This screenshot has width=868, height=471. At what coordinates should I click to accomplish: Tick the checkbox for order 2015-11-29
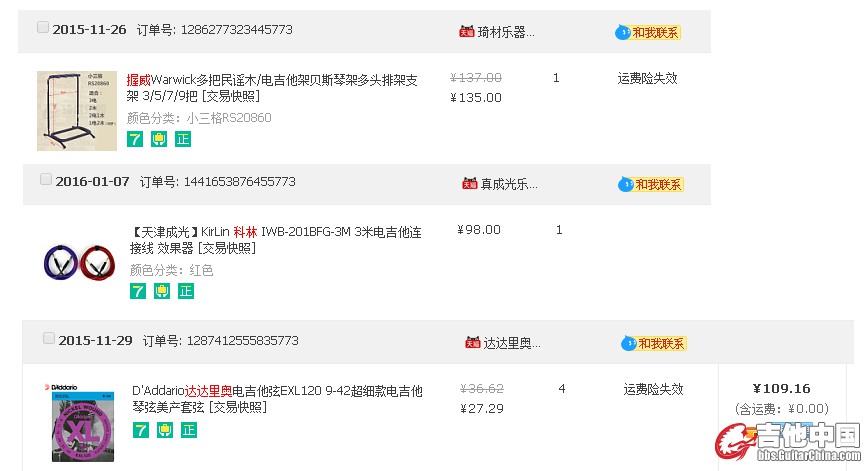[x=49, y=338]
